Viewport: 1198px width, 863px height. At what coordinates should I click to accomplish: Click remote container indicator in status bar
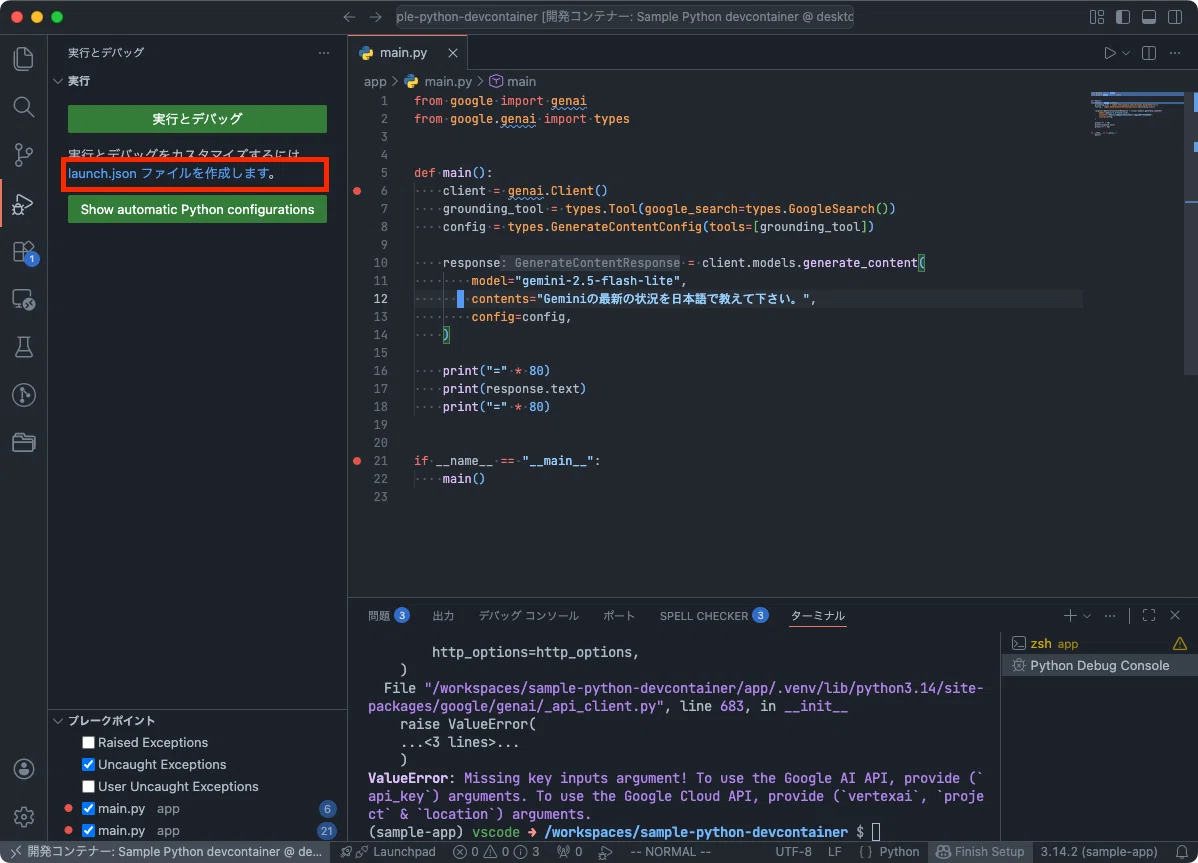click(165, 852)
